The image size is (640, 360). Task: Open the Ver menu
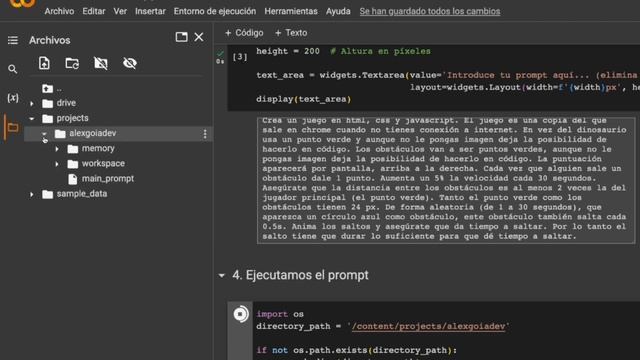[x=120, y=11]
